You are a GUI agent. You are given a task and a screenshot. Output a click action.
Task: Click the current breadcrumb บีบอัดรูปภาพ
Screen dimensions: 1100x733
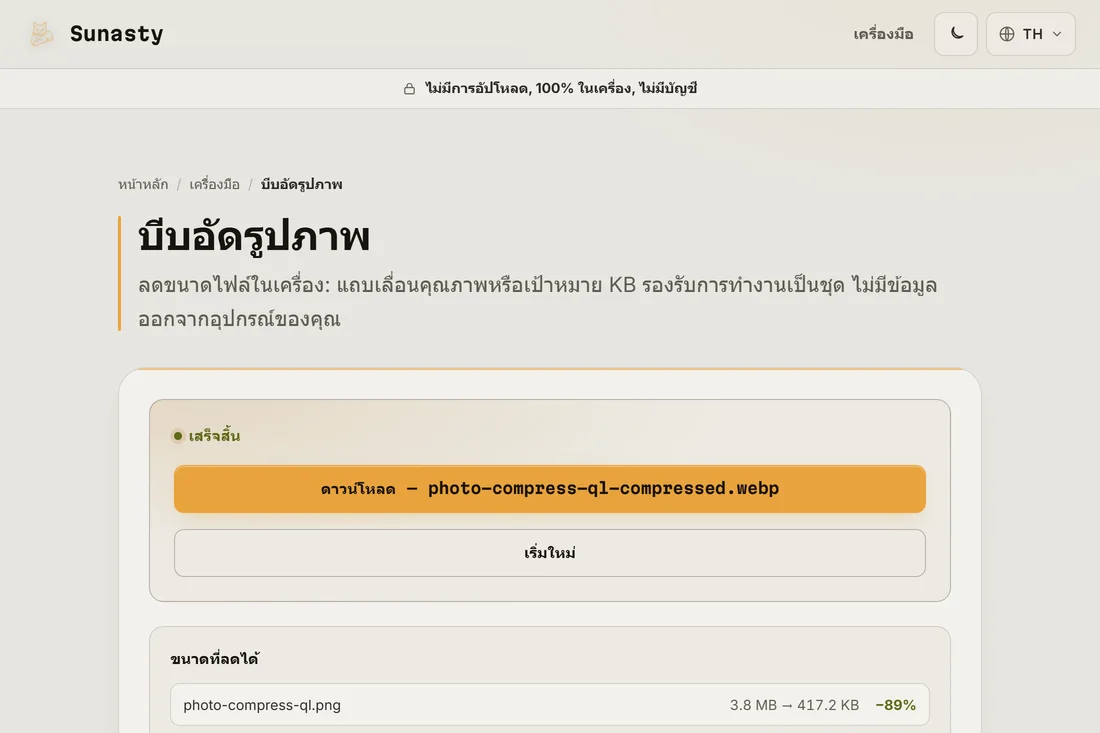(x=301, y=184)
